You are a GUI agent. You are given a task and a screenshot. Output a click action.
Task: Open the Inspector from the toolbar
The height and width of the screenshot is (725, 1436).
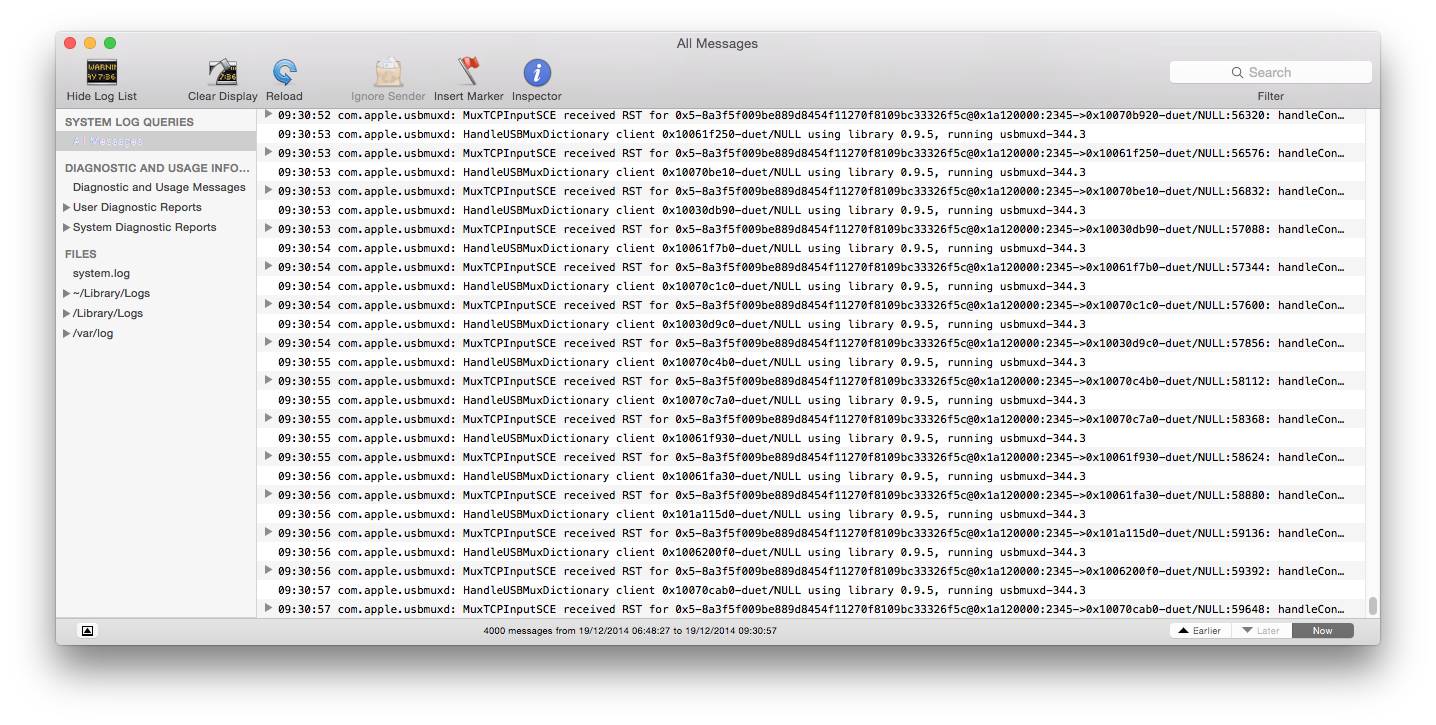click(537, 72)
